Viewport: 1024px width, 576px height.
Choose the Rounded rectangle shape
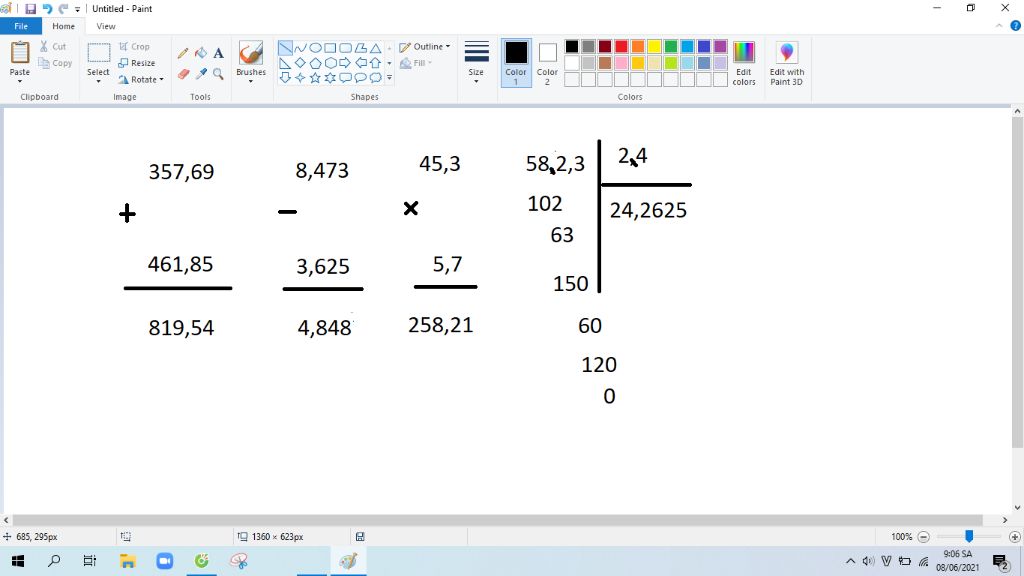(x=345, y=48)
